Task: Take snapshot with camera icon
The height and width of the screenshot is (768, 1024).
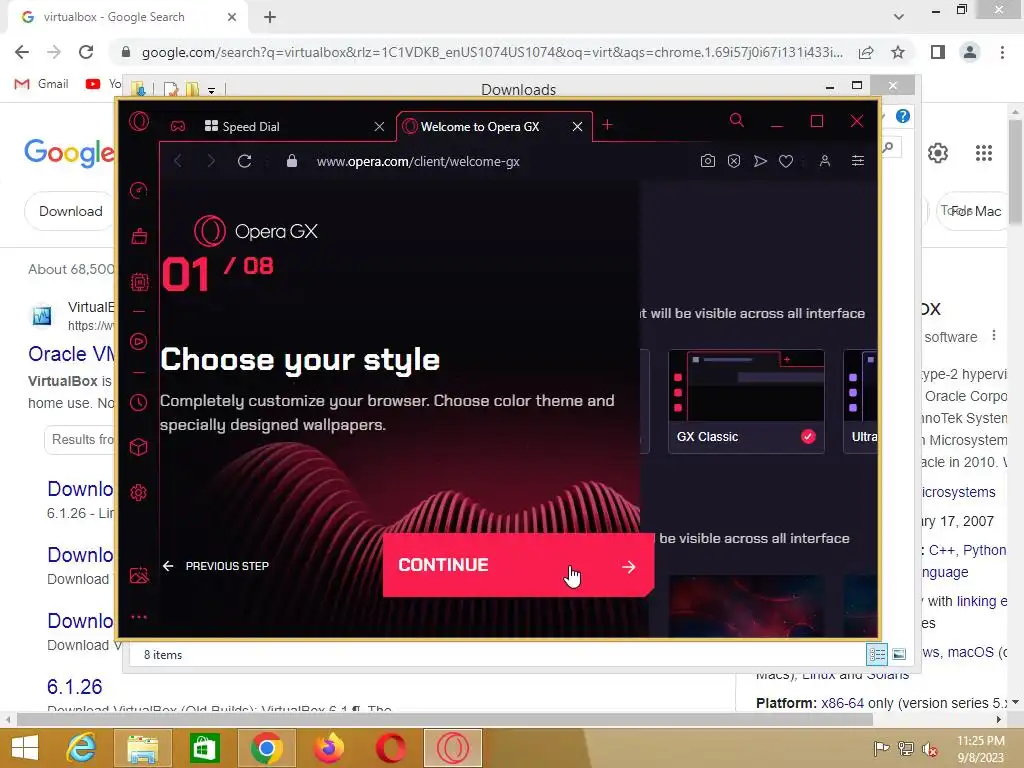Action: (x=707, y=161)
